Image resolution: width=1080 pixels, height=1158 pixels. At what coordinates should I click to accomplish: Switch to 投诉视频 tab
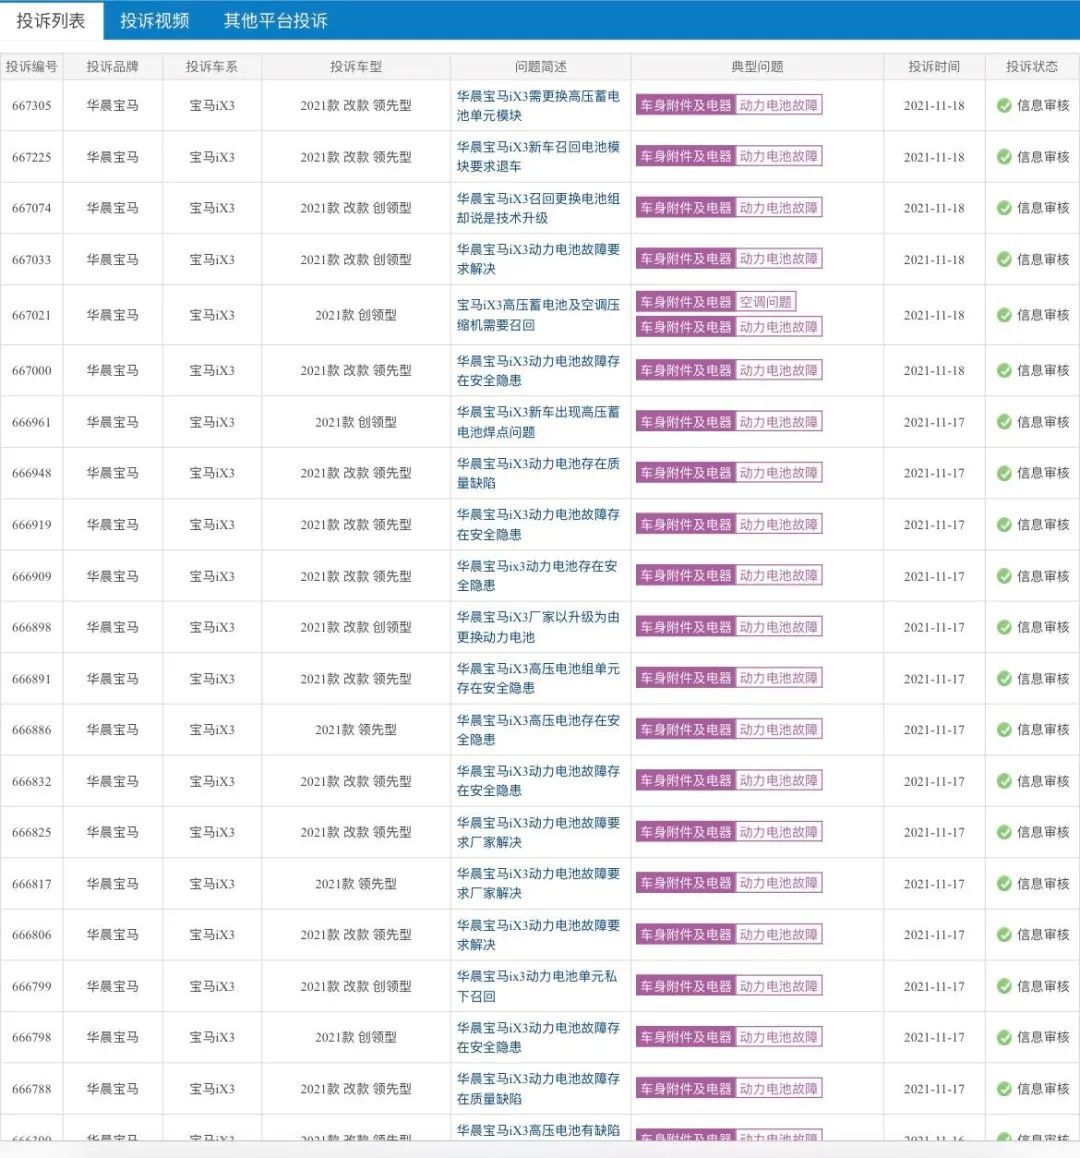pos(154,21)
